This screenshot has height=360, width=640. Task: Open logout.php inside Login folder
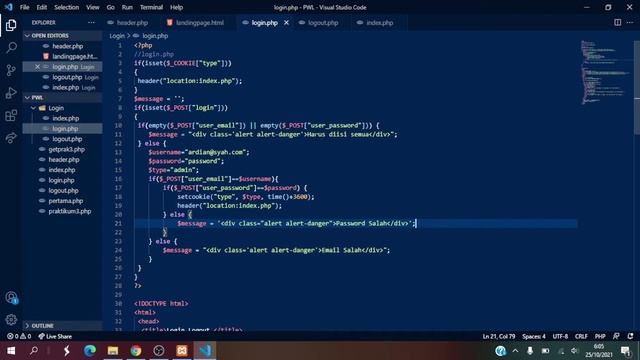(x=67, y=139)
